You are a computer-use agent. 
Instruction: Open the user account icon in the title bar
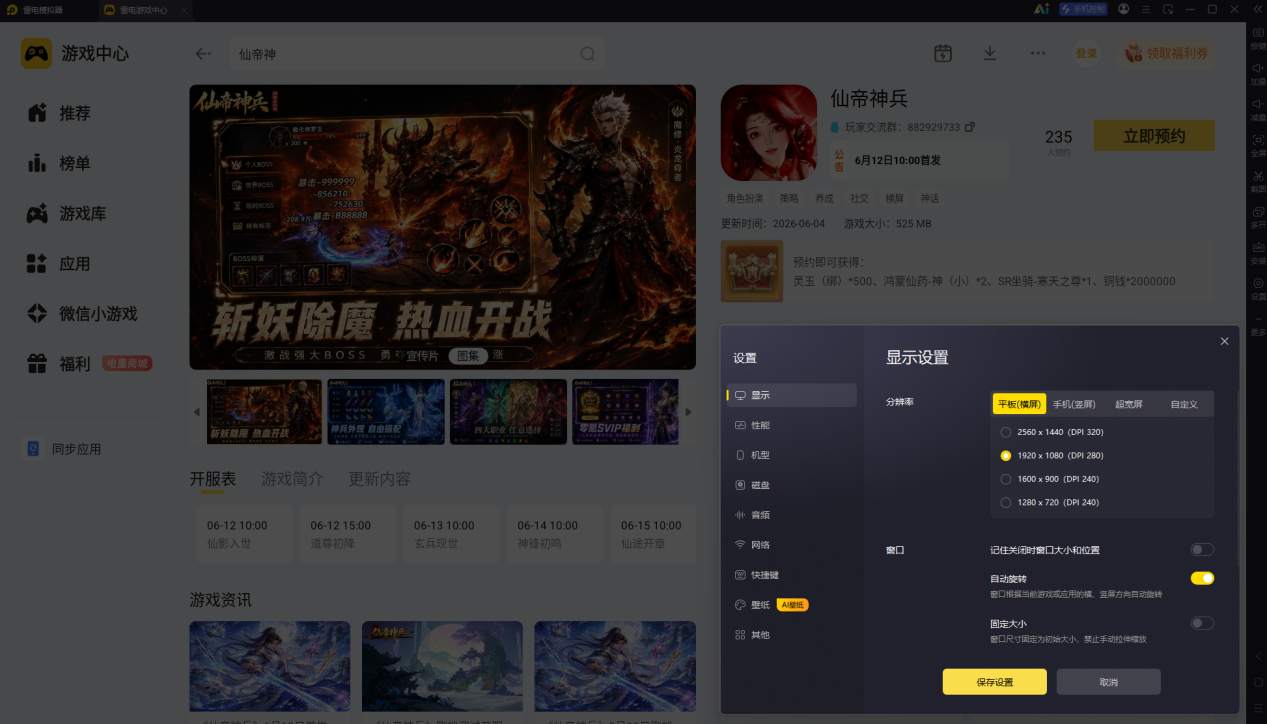click(x=1125, y=9)
